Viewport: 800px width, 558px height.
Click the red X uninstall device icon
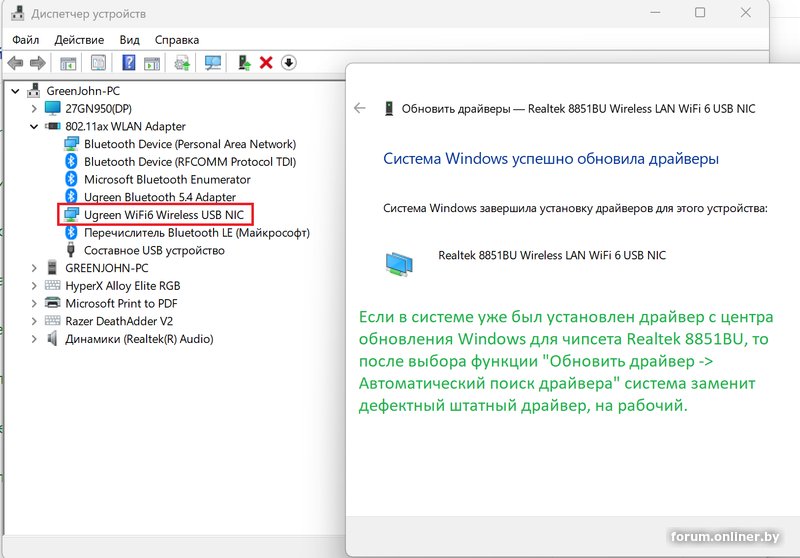[266, 63]
